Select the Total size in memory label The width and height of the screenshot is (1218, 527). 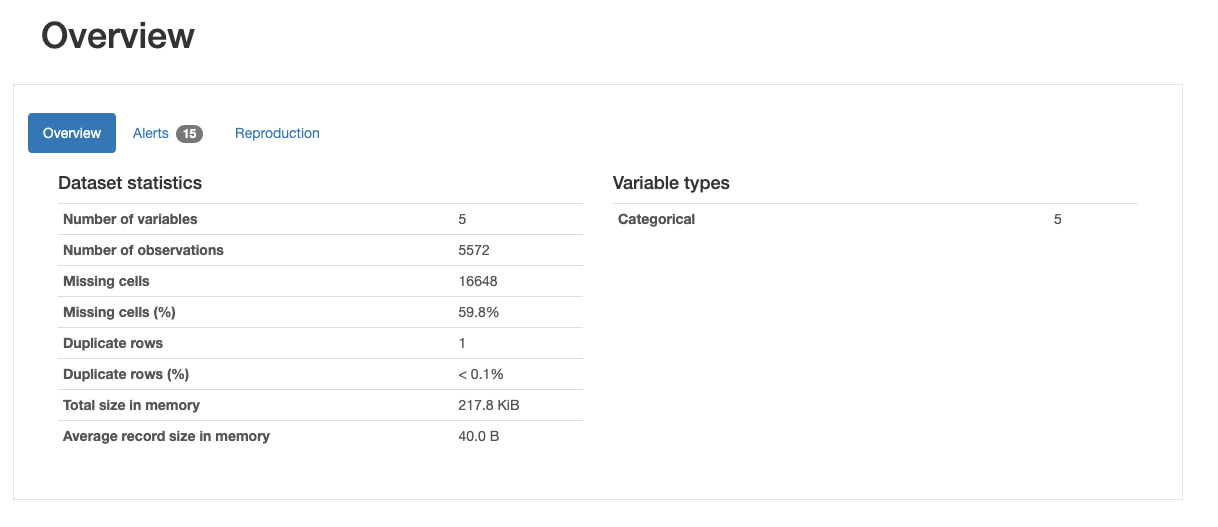131,405
